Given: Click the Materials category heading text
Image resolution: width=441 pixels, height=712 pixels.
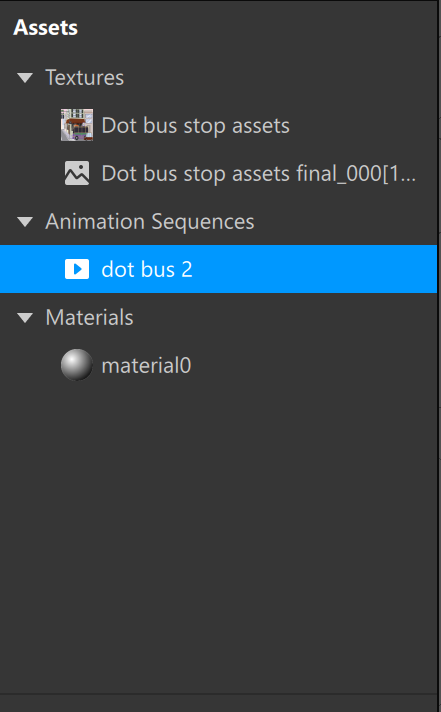Looking at the screenshot, I should pos(89,317).
